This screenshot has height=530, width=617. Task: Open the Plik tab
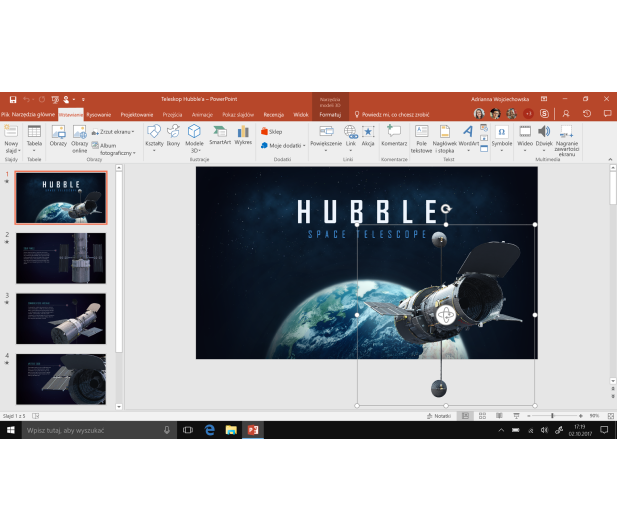5,114
